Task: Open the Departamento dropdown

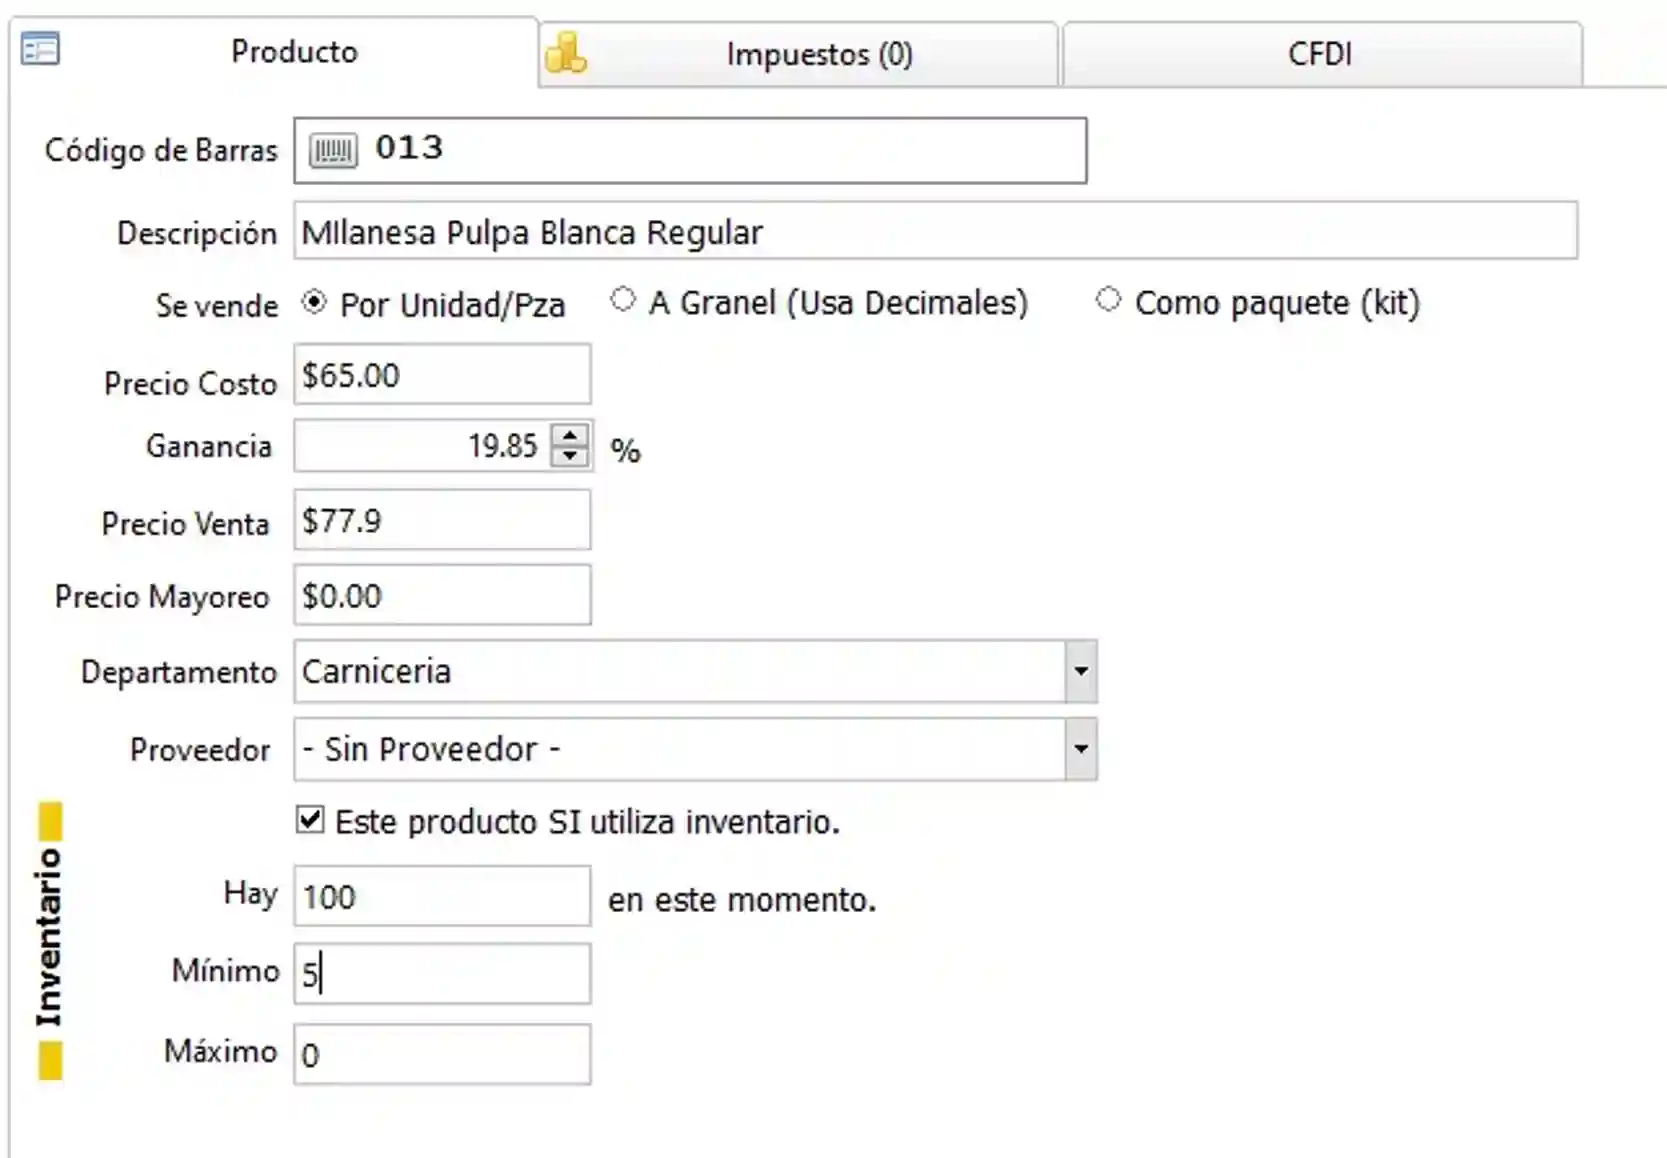Action: pos(1080,671)
